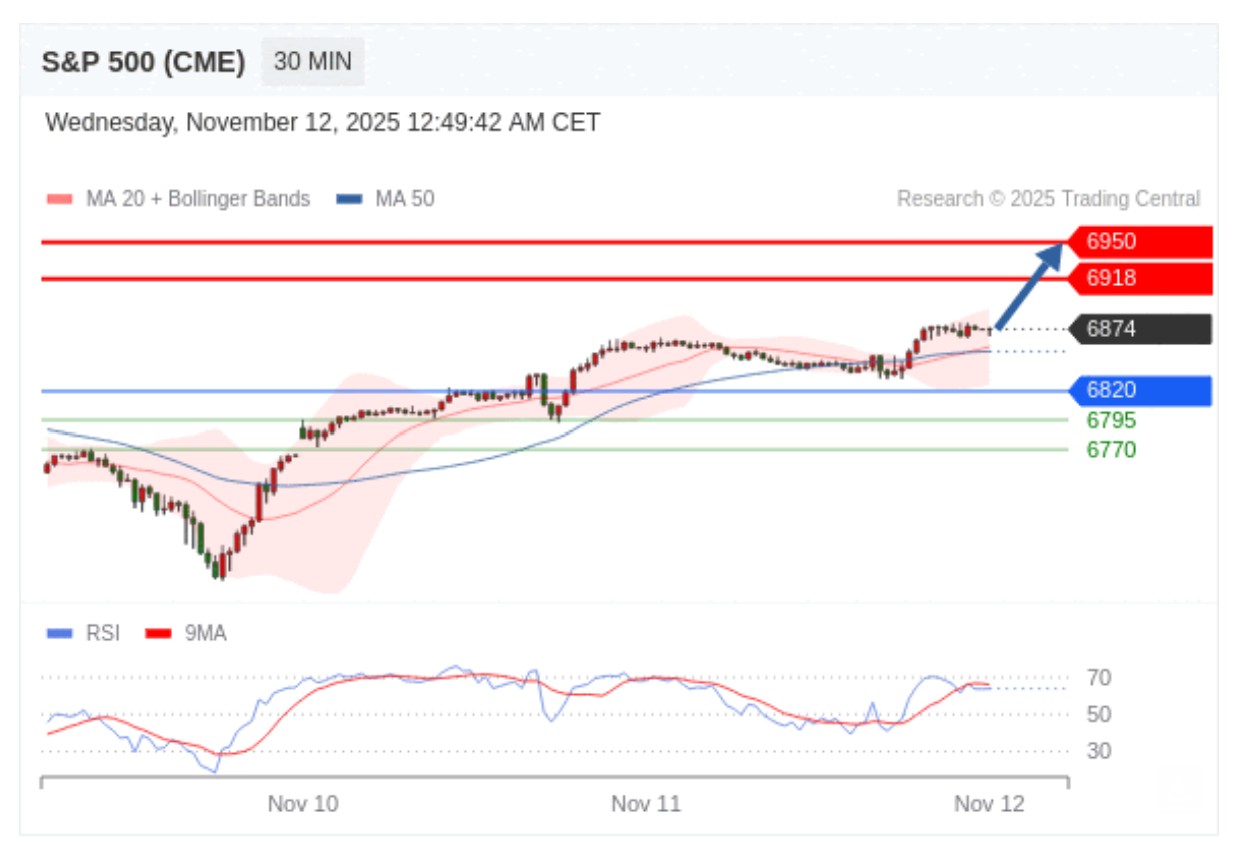This screenshot has width=1242, height=862.
Task: Click the chart timestamp text
Action: click(x=323, y=123)
